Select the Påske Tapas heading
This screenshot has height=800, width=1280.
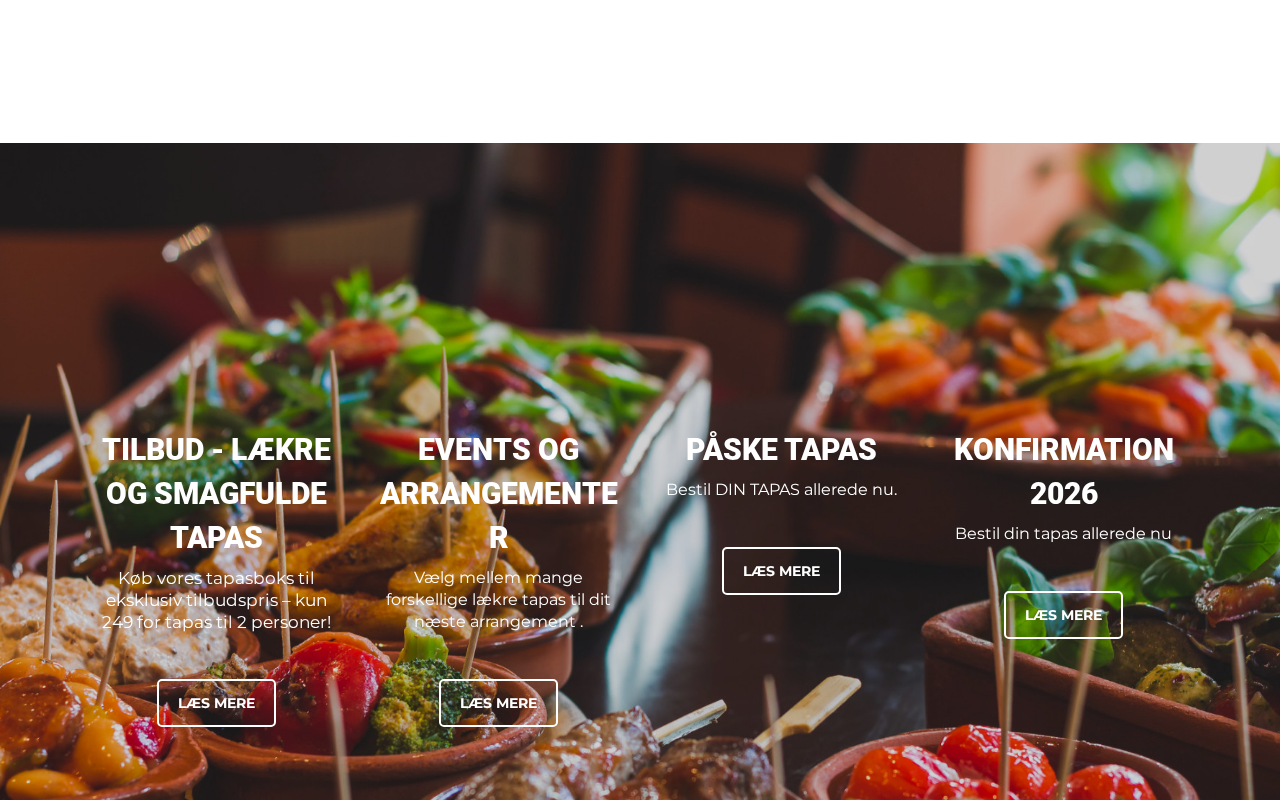781,450
